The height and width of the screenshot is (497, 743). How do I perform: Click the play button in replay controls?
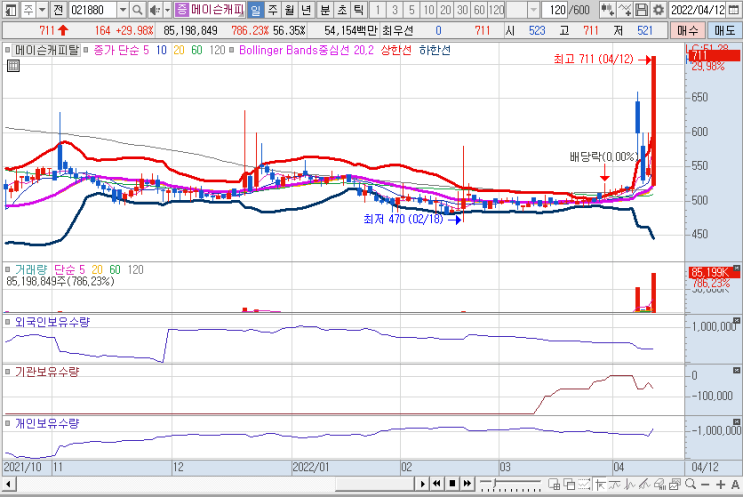pos(422,484)
